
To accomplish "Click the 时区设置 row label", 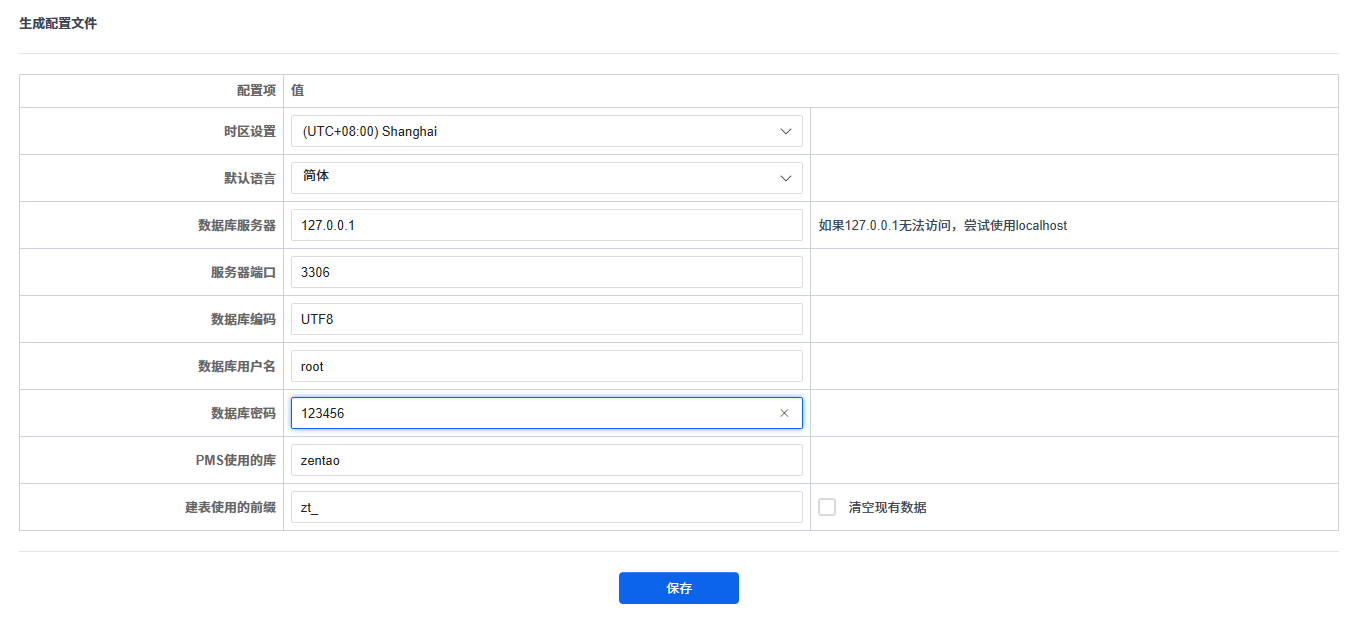I will click(x=249, y=131).
